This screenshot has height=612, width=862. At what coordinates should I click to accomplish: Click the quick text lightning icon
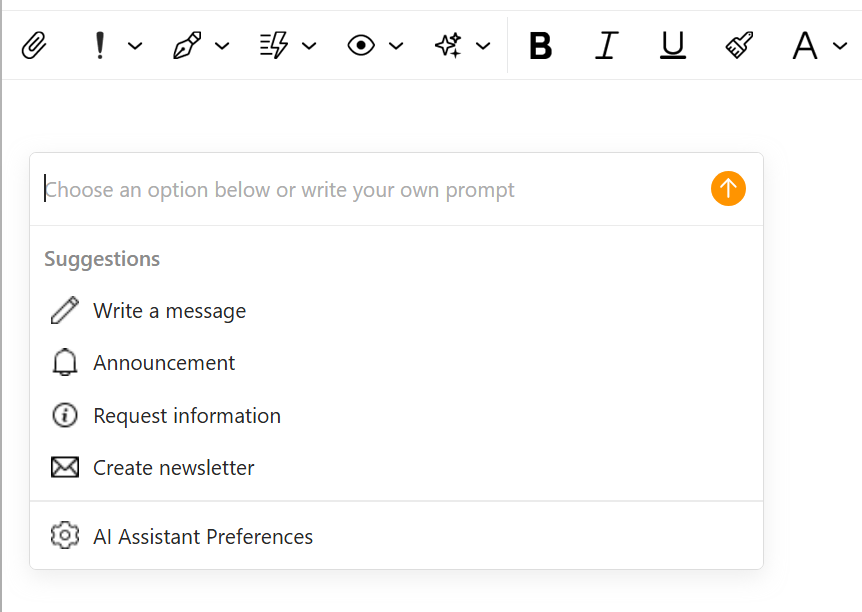tap(274, 45)
